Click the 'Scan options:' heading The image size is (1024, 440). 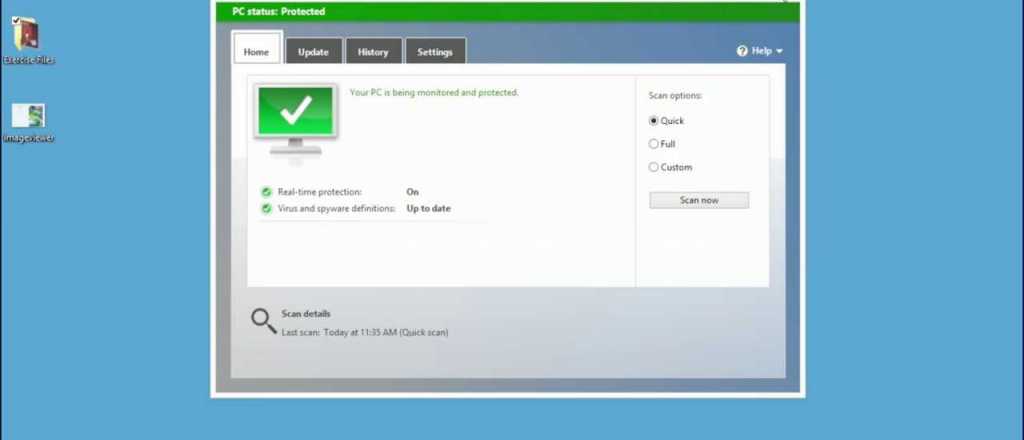click(675, 96)
